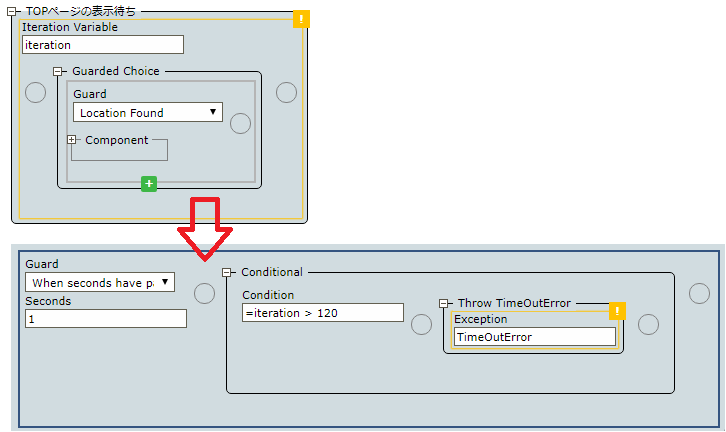Viewport: 726px width, 432px height.
Task: Open the Guard dropdown showing When seconds have passed
Action: tap(100, 282)
